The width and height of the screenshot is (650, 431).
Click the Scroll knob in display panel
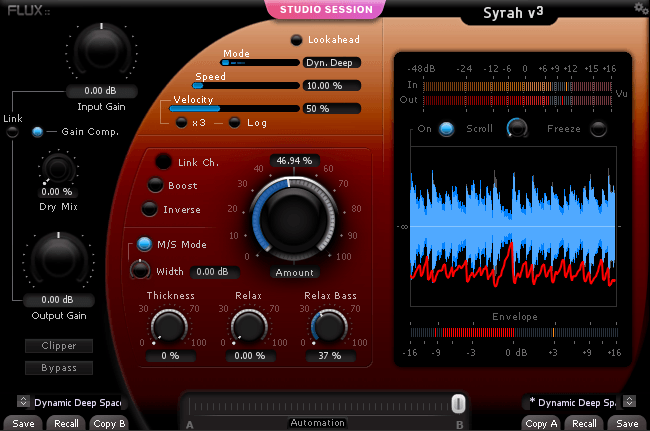coord(517,128)
